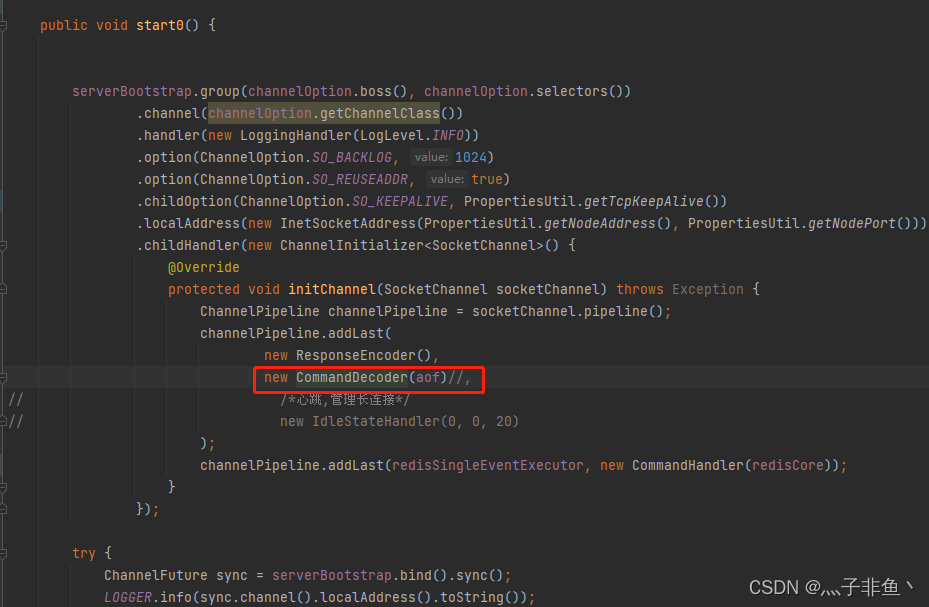The image size is (929, 607).
Task: Click the method name start0
Action: pos(160,25)
